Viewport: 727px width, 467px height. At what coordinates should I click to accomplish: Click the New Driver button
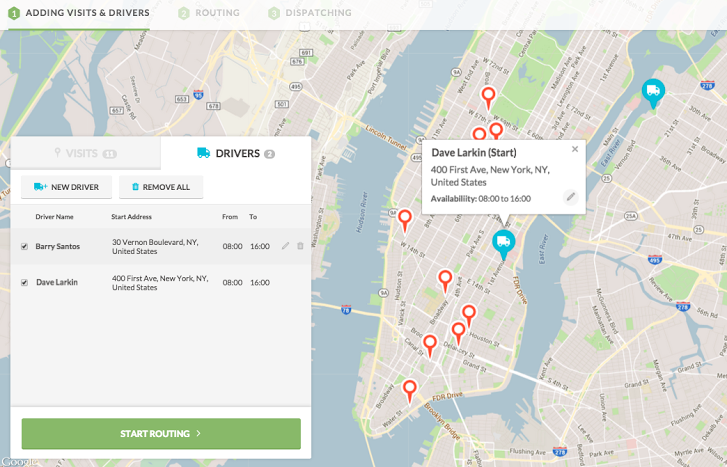click(x=66, y=187)
